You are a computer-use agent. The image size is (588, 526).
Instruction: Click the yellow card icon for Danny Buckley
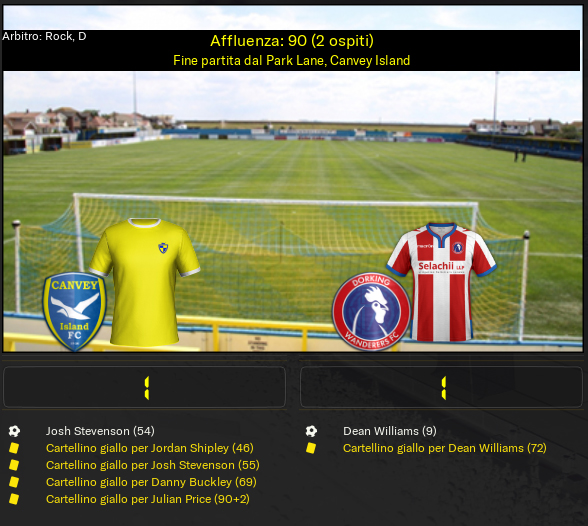[x=14, y=482]
